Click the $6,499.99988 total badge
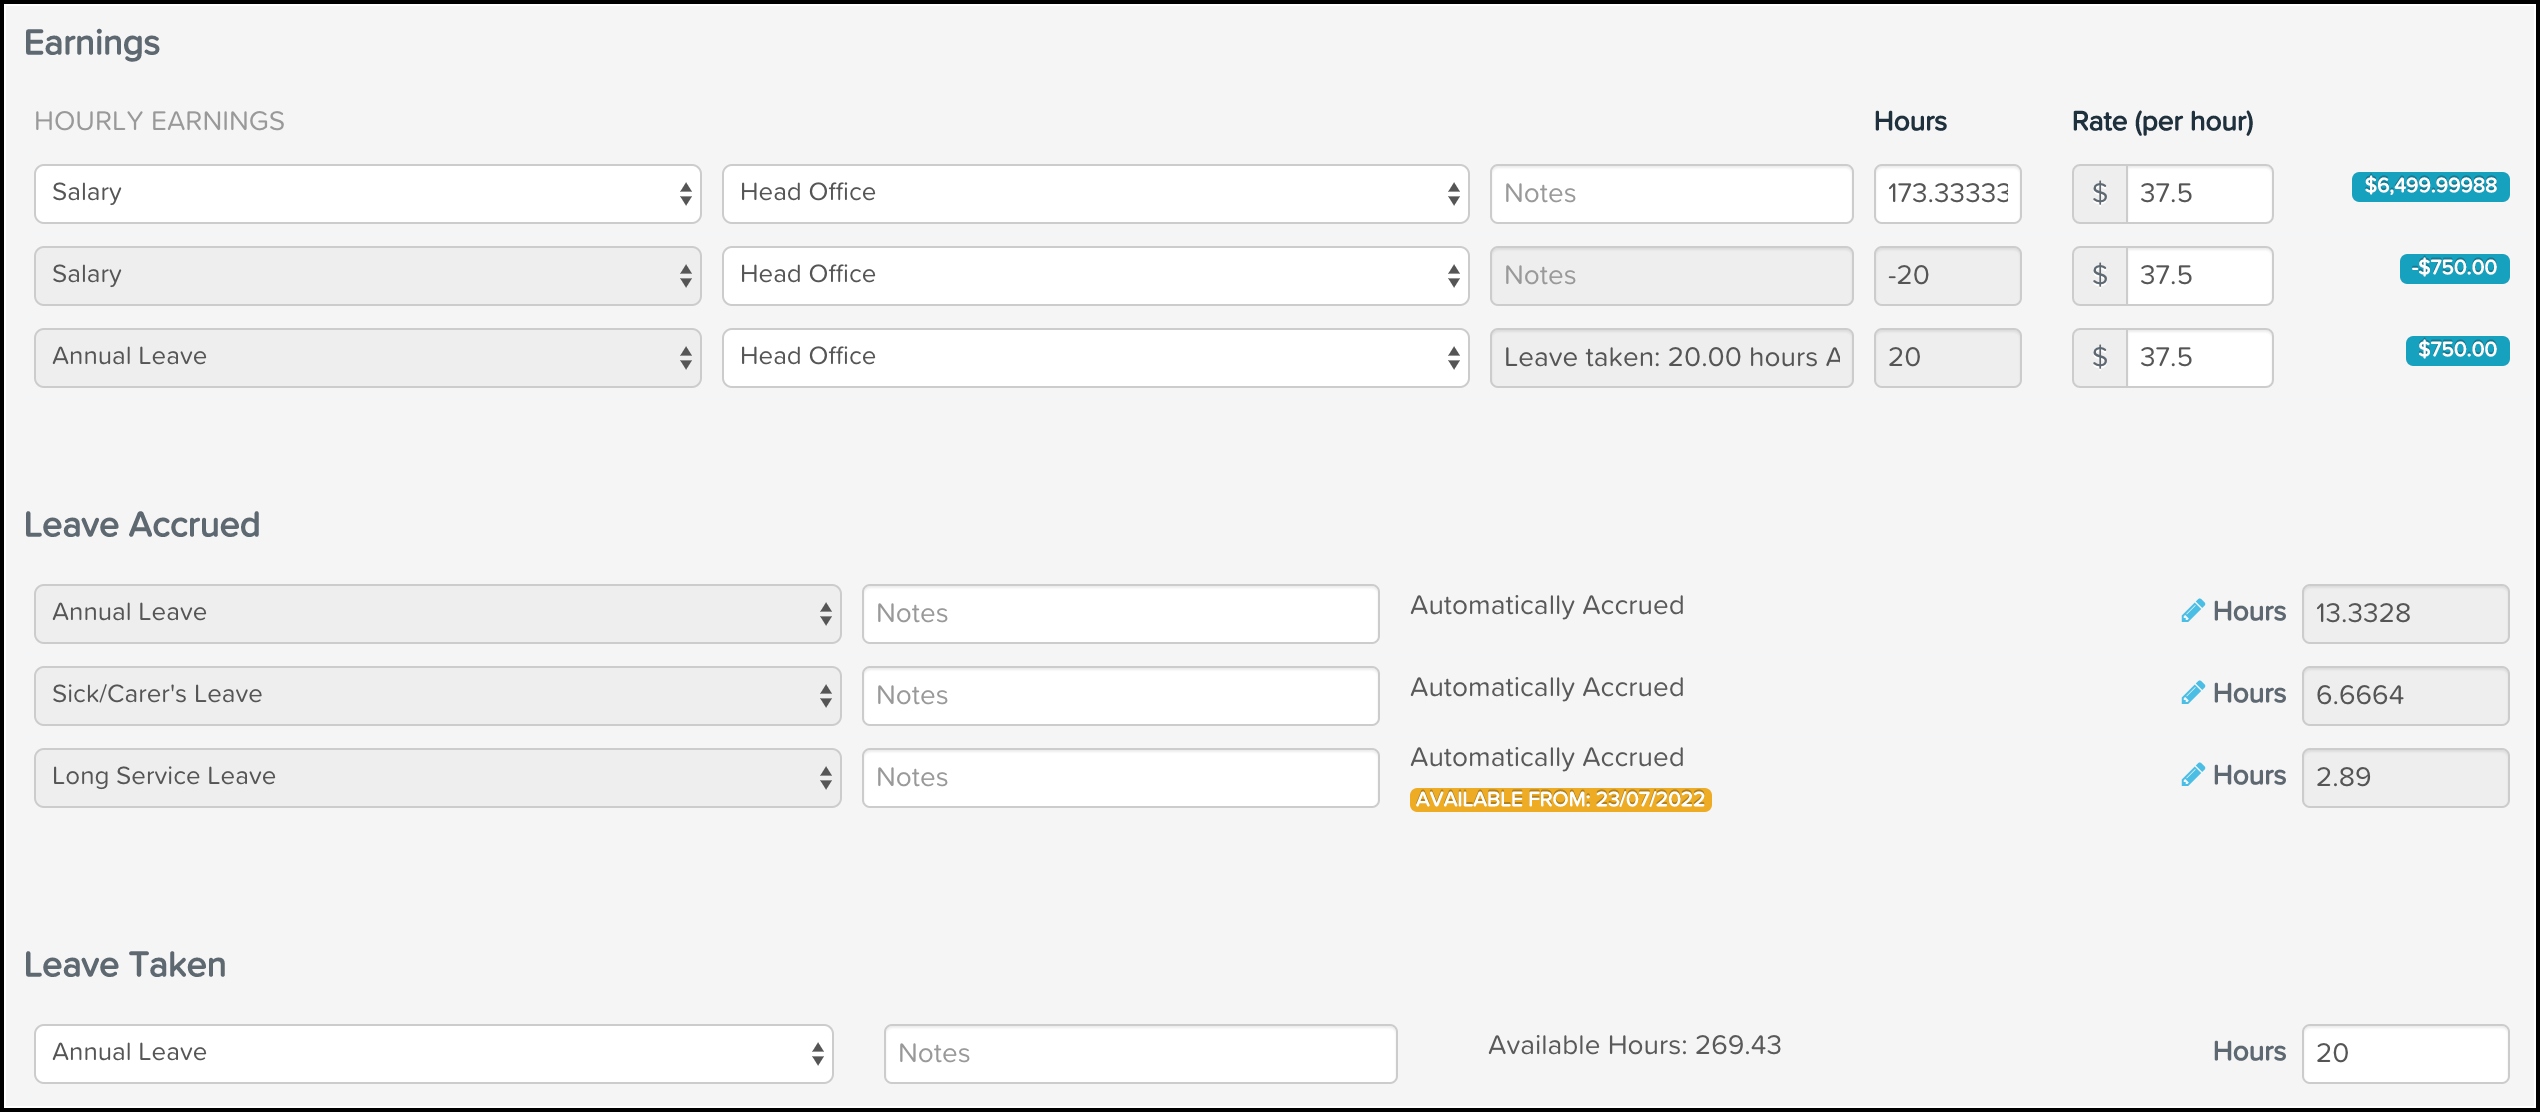This screenshot has height=1112, width=2540. (x=2429, y=186)
